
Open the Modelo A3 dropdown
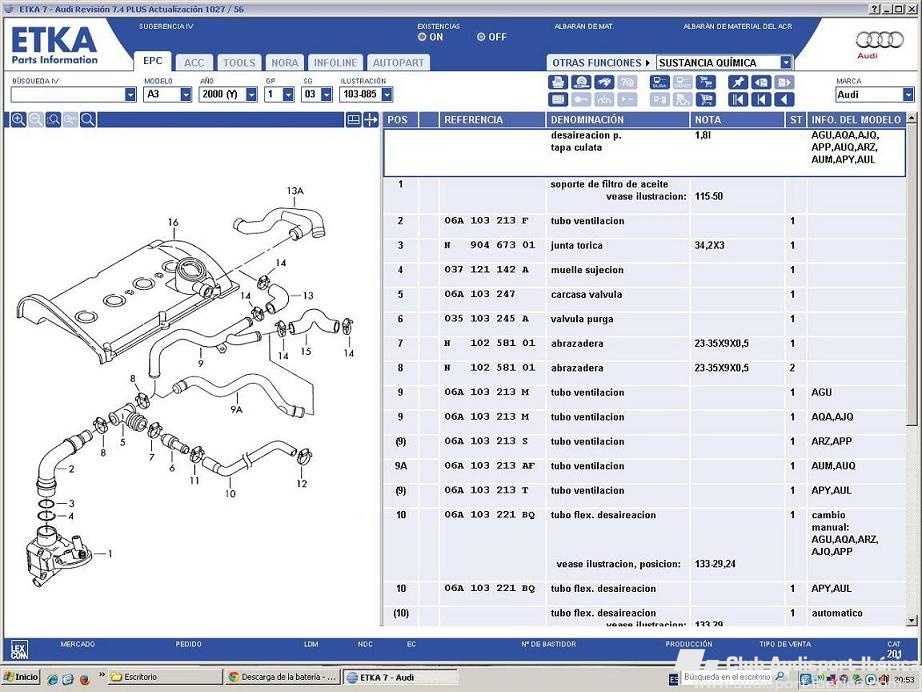(x=185, y=94)
